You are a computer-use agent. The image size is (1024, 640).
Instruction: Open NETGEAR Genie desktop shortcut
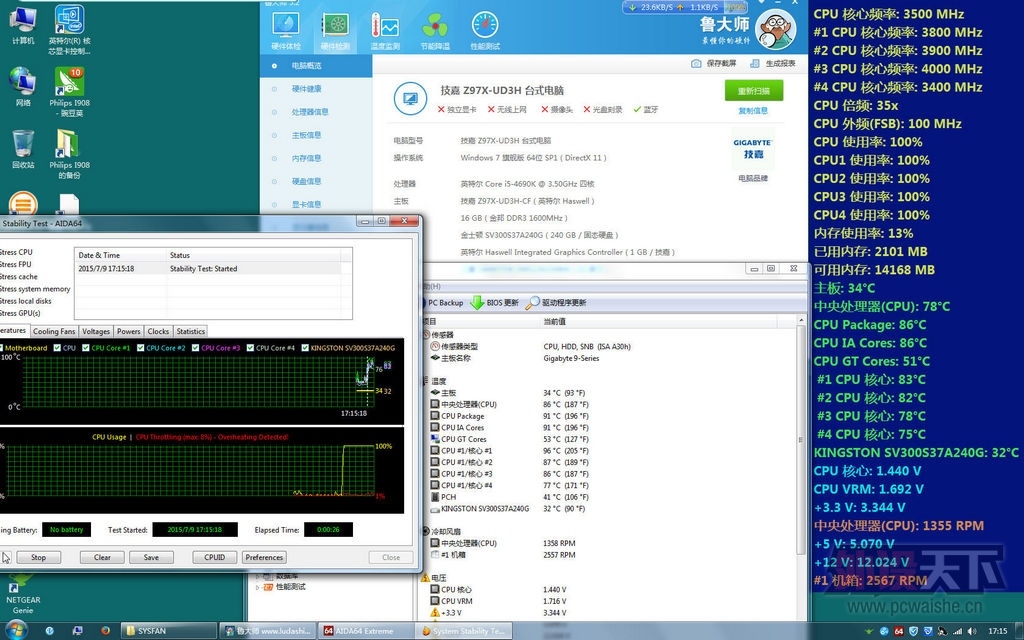(23, 594)
